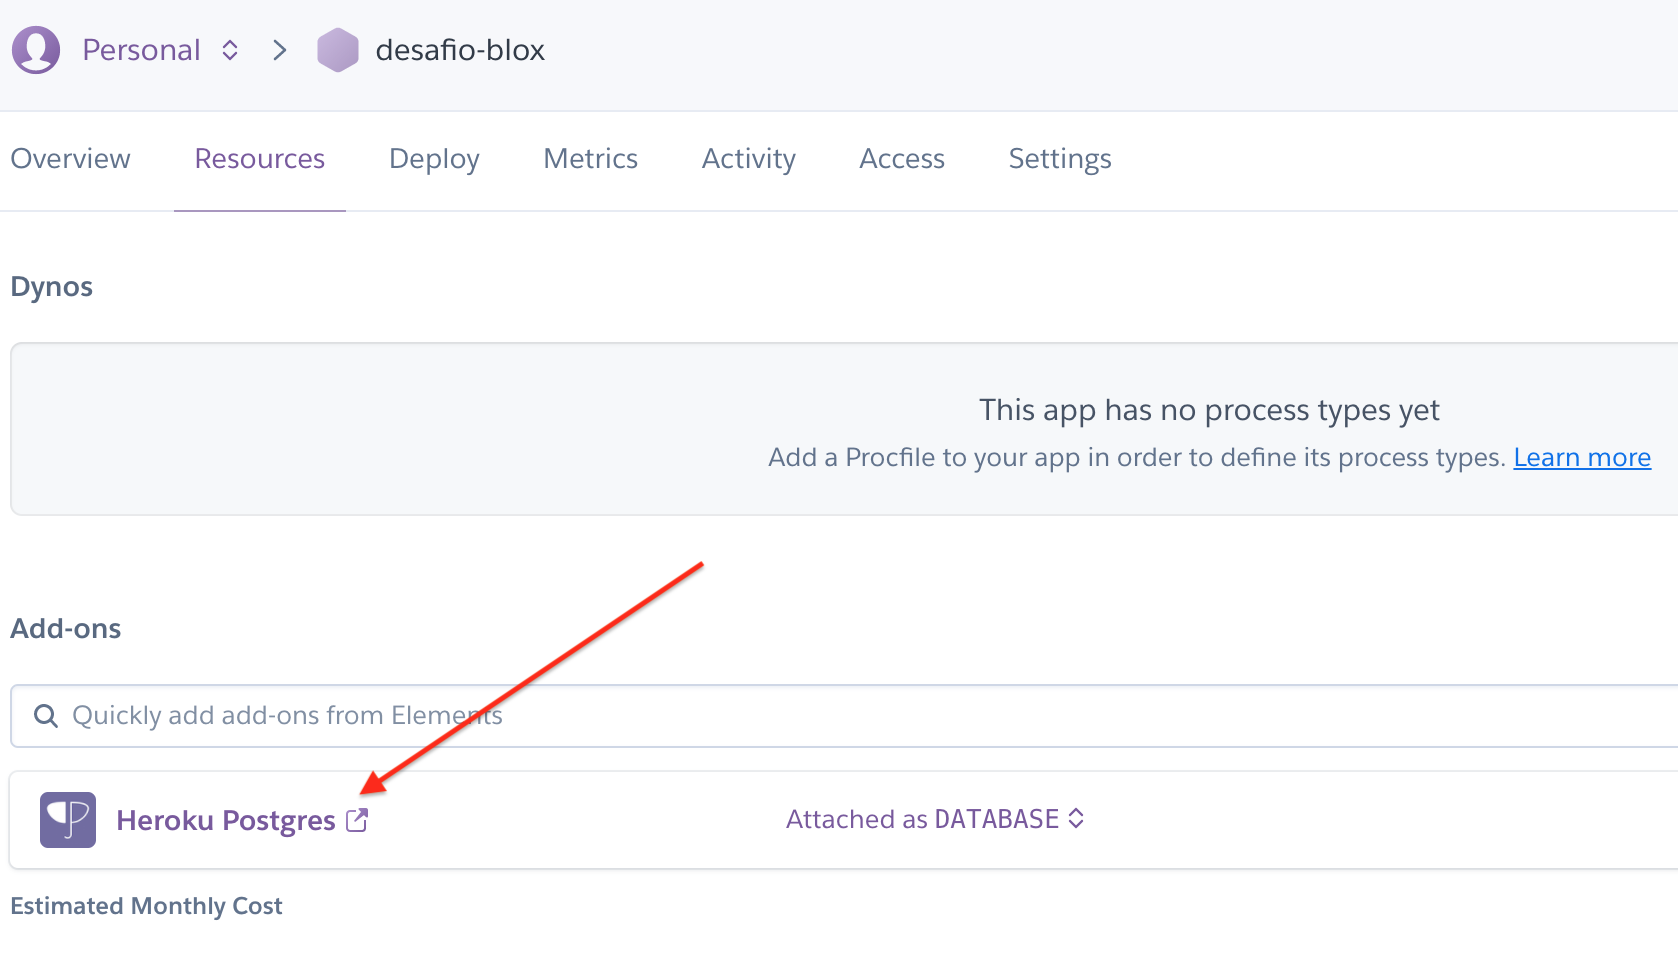Click the Dynos section heading
The height and width of the screenshot is (956, 1678).
(52, 287)
